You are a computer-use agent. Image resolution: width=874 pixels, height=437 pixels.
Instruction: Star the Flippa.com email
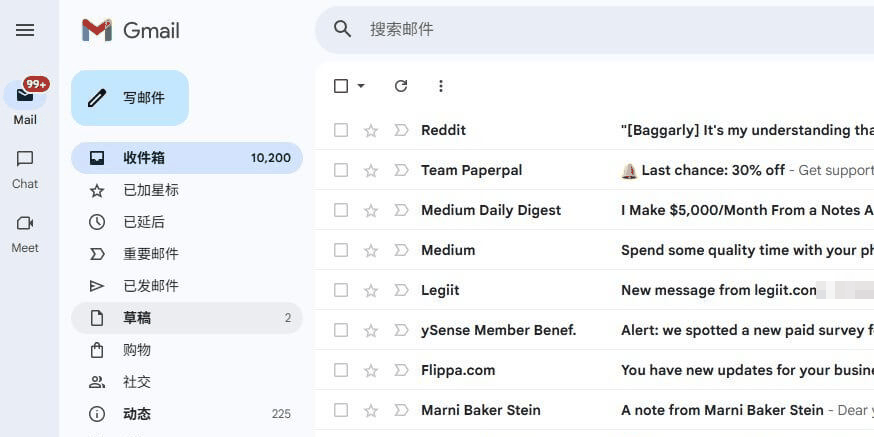click(x=371, y=371)
